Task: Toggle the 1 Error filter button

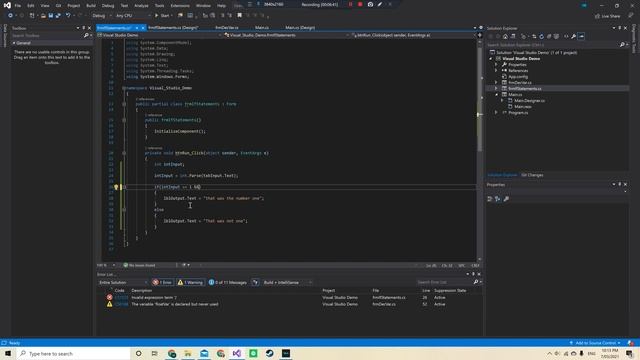Action: click(162, 282)
